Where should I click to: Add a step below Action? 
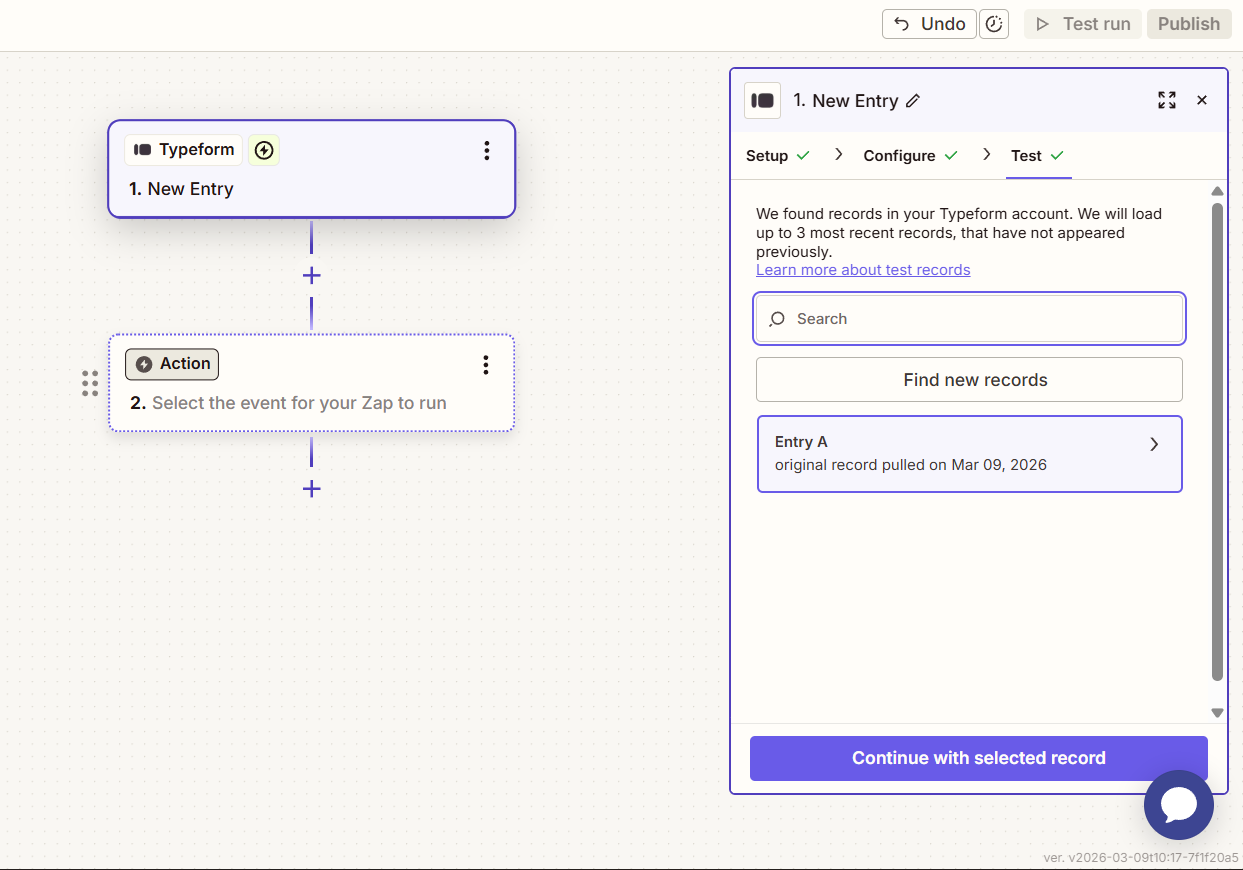[312, 489]
